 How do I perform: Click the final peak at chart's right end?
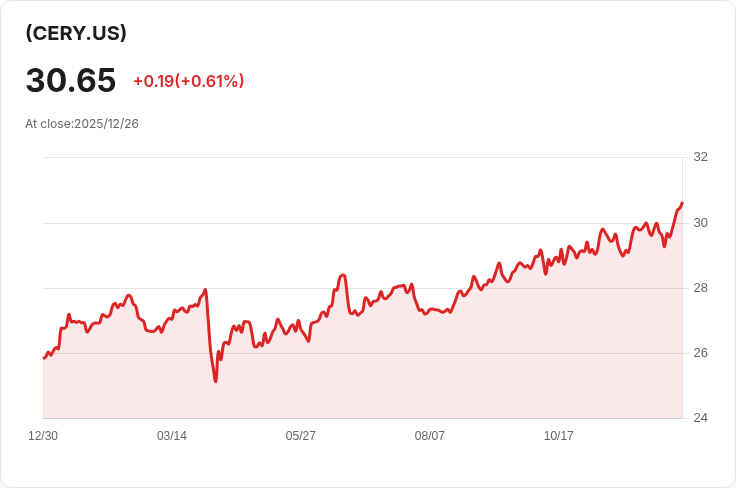tap(682, 203)
